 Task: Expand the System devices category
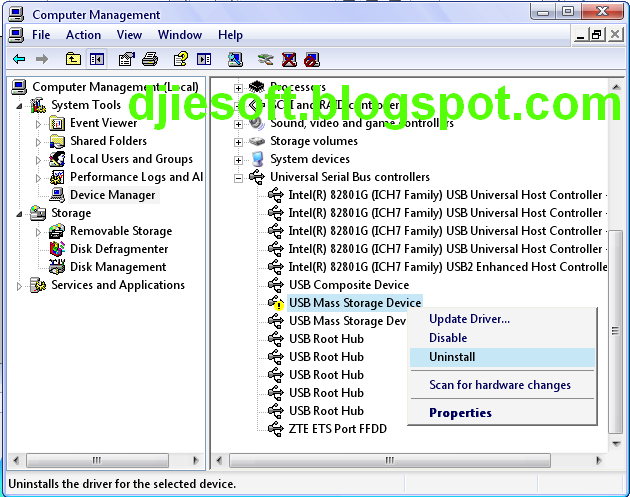(238, 160)
